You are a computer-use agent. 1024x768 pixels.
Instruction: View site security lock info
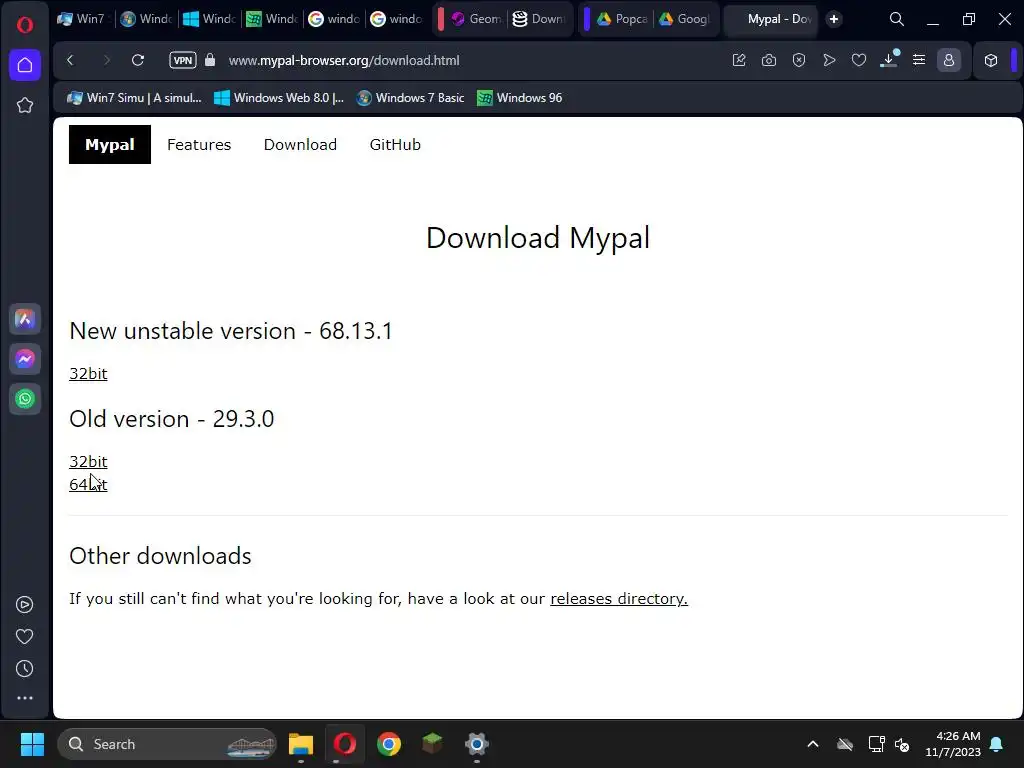click(x=210, y=60)
